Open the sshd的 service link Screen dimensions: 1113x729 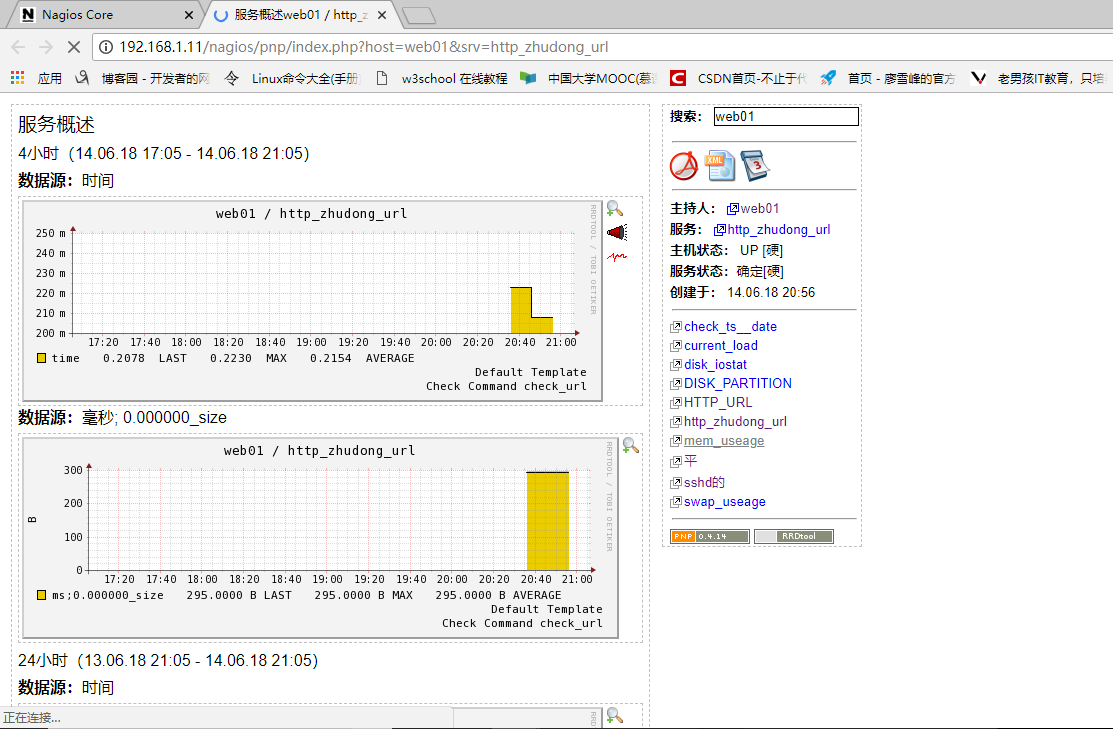(x=704, y=483)
